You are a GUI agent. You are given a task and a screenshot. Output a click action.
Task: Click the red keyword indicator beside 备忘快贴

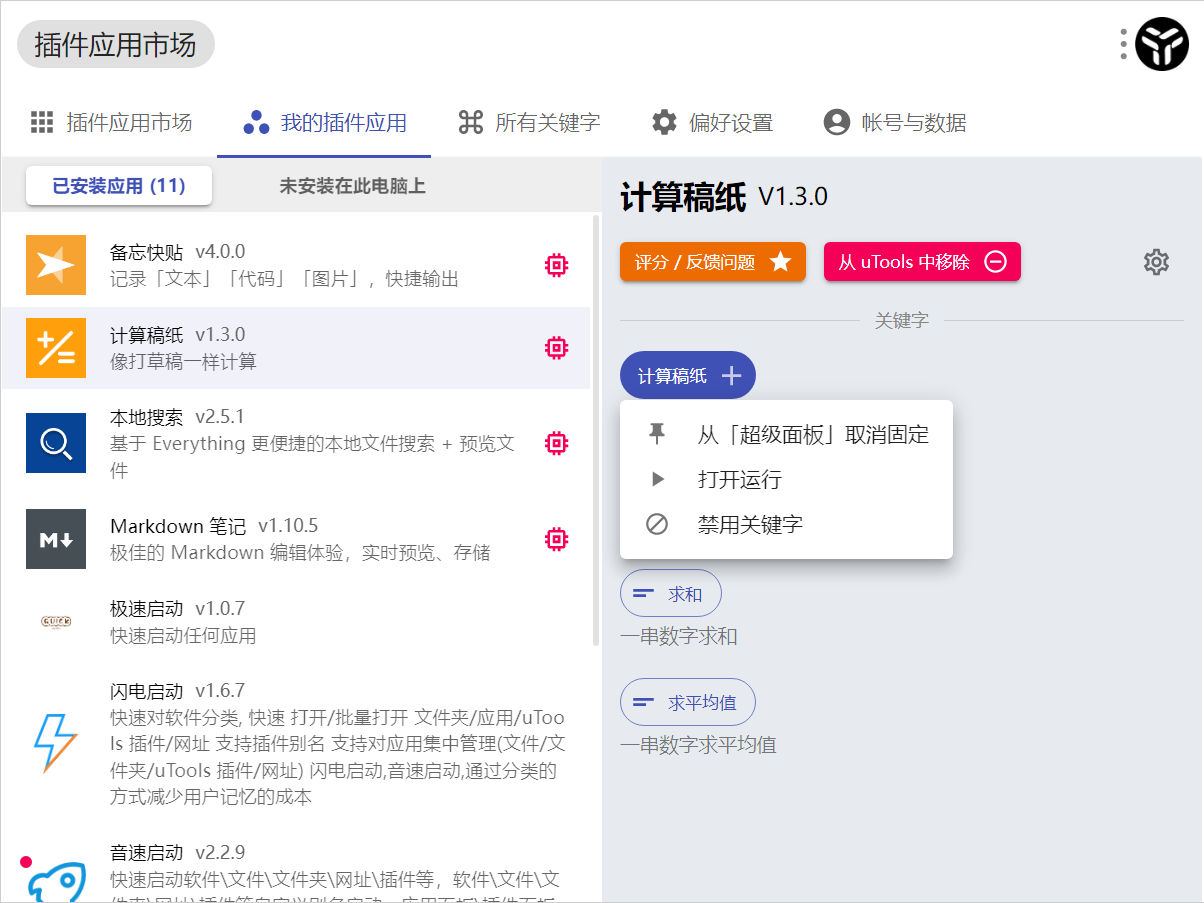pos(556,264)
